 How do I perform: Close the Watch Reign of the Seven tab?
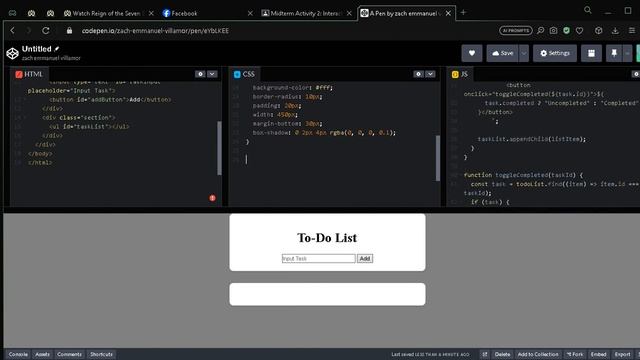(151, 13)
